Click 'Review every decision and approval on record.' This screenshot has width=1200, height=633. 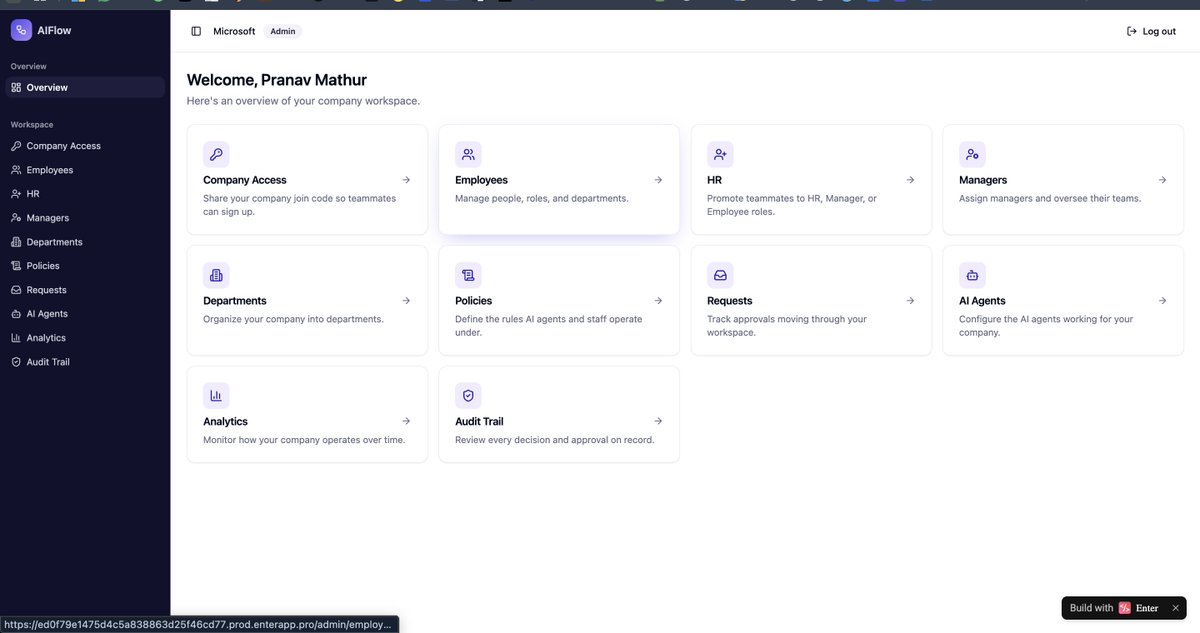[x=555, y=439]
